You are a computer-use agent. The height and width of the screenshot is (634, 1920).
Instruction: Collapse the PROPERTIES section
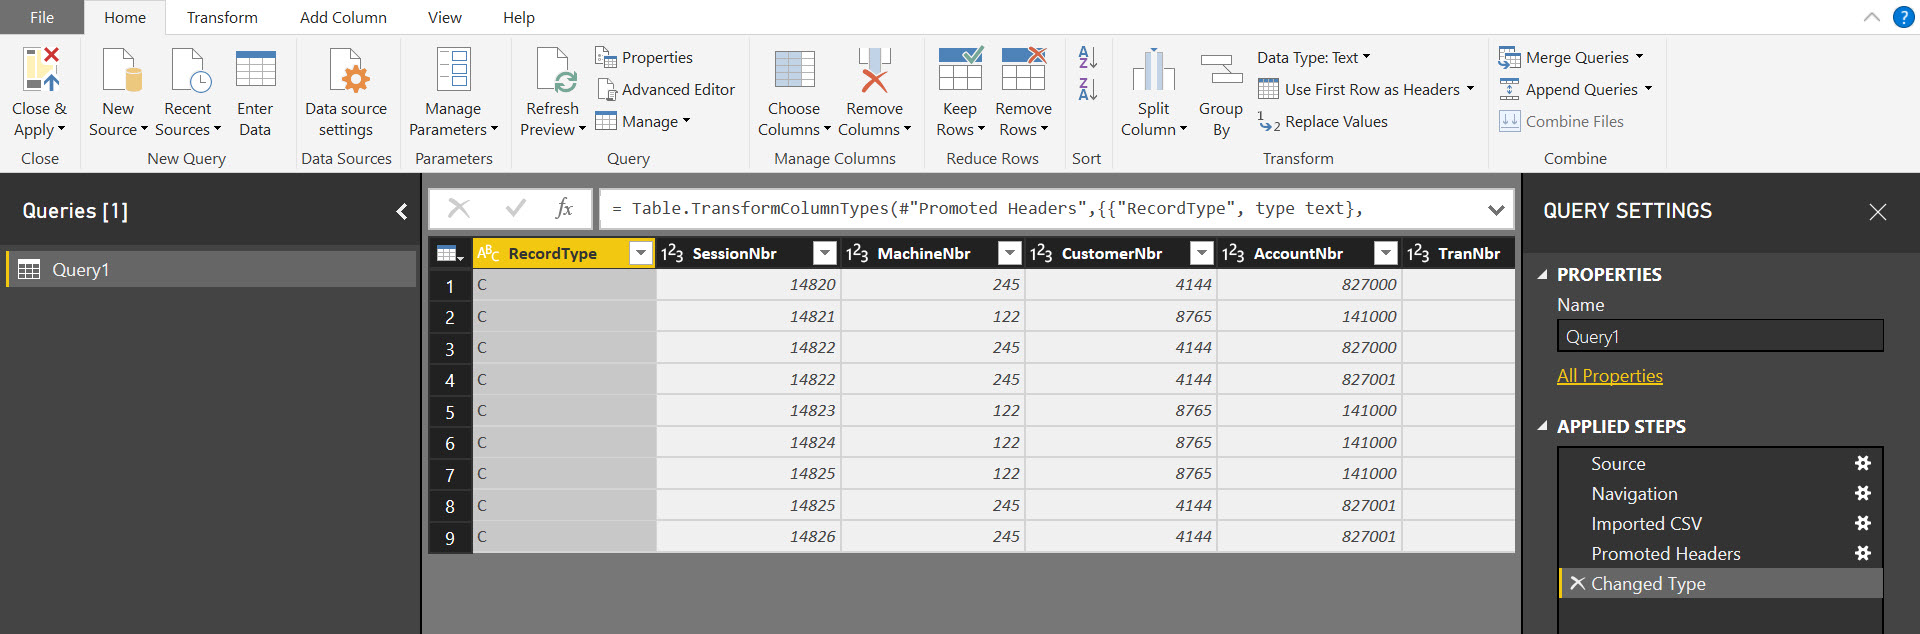click(1542, 274)
